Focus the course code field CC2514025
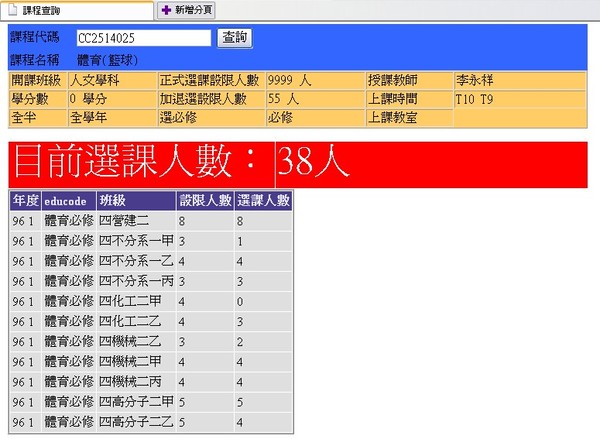 click(x=143, y=38)
